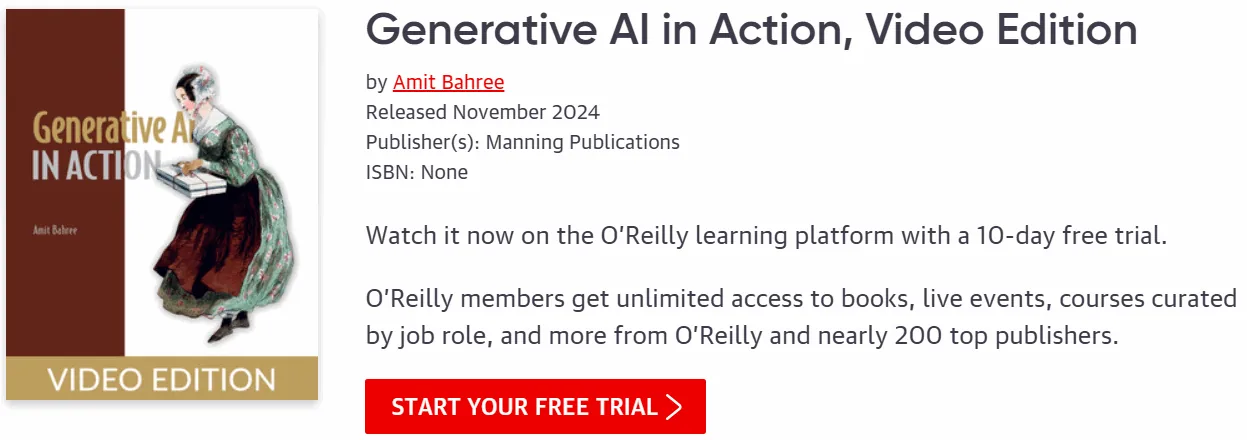
Task: Click the IN ACTION text on the cover
Action: [x=95, y=166]
